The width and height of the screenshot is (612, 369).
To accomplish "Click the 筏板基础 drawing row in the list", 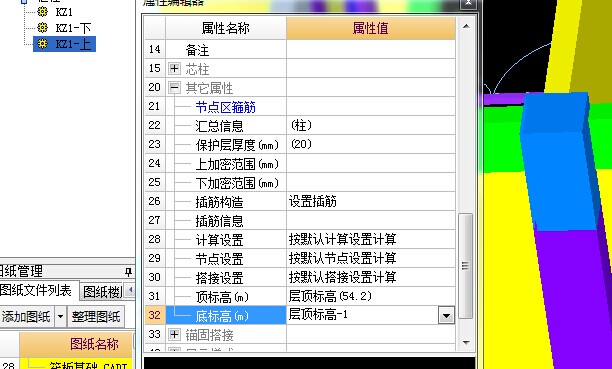I will tap(76, 365).
